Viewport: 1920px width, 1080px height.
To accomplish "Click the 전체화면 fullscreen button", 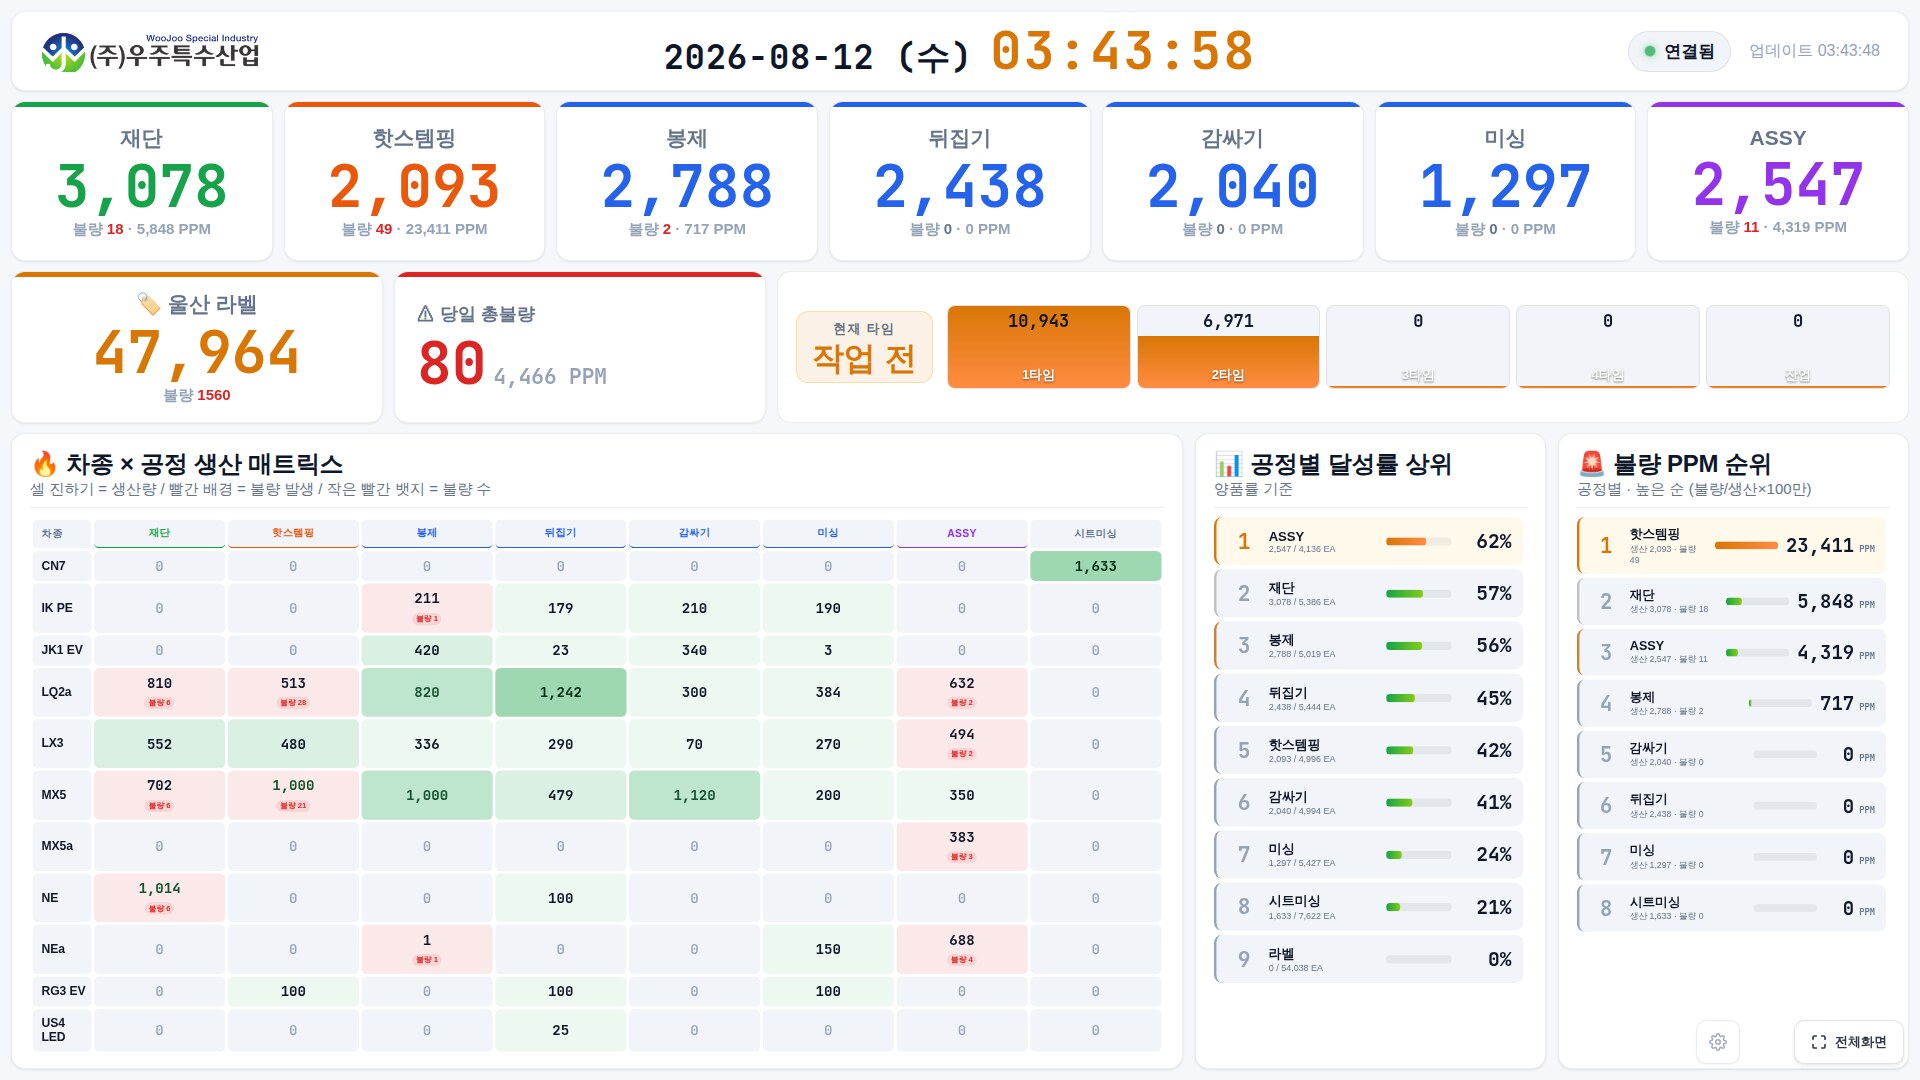I will coord(1848,1042).
